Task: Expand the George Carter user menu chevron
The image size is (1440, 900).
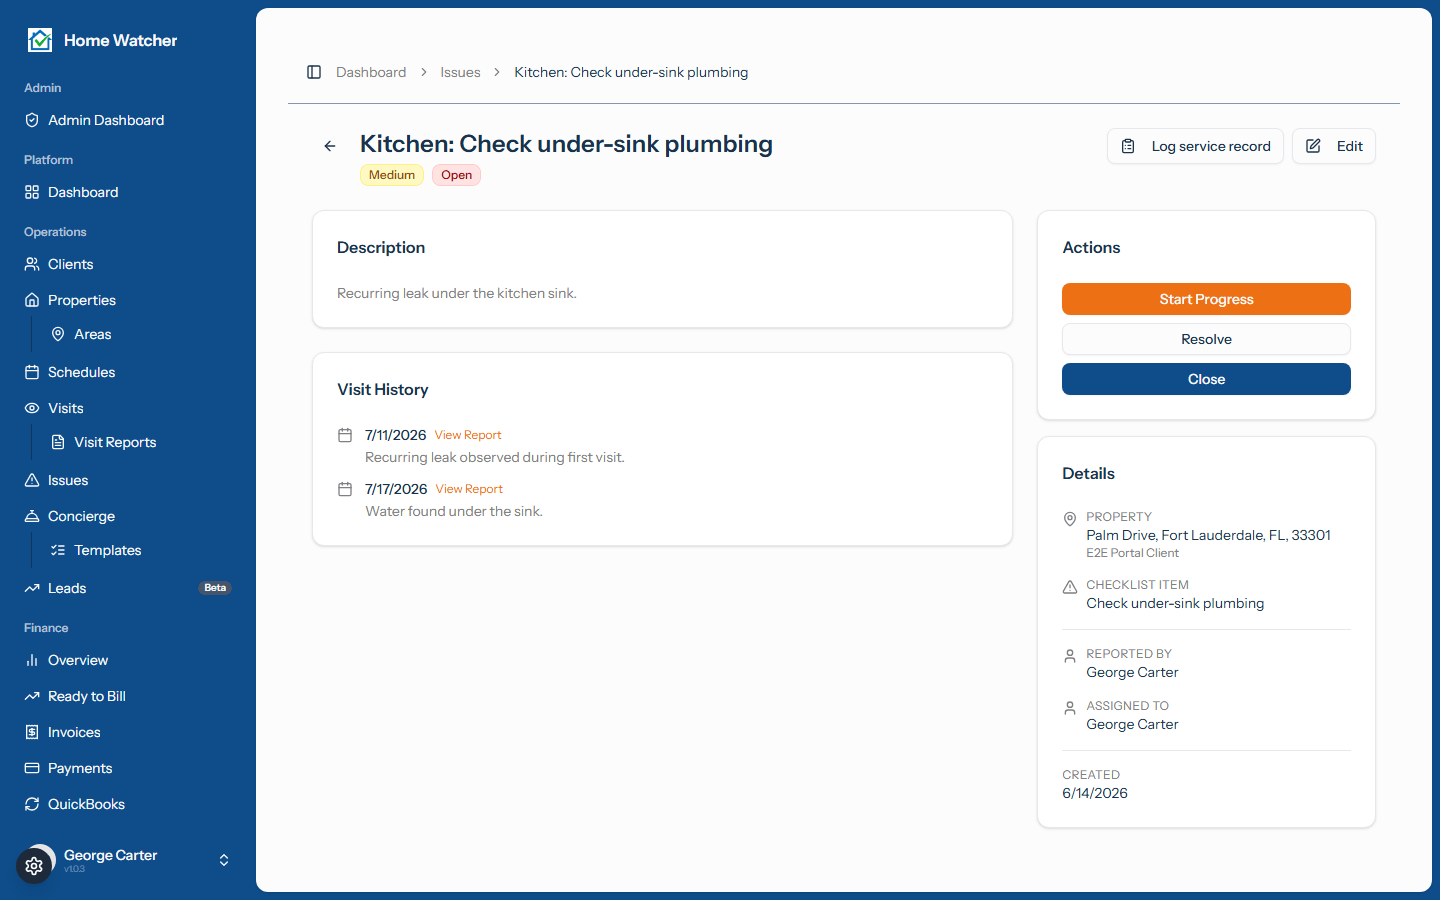Action: (x=224, y=860)
